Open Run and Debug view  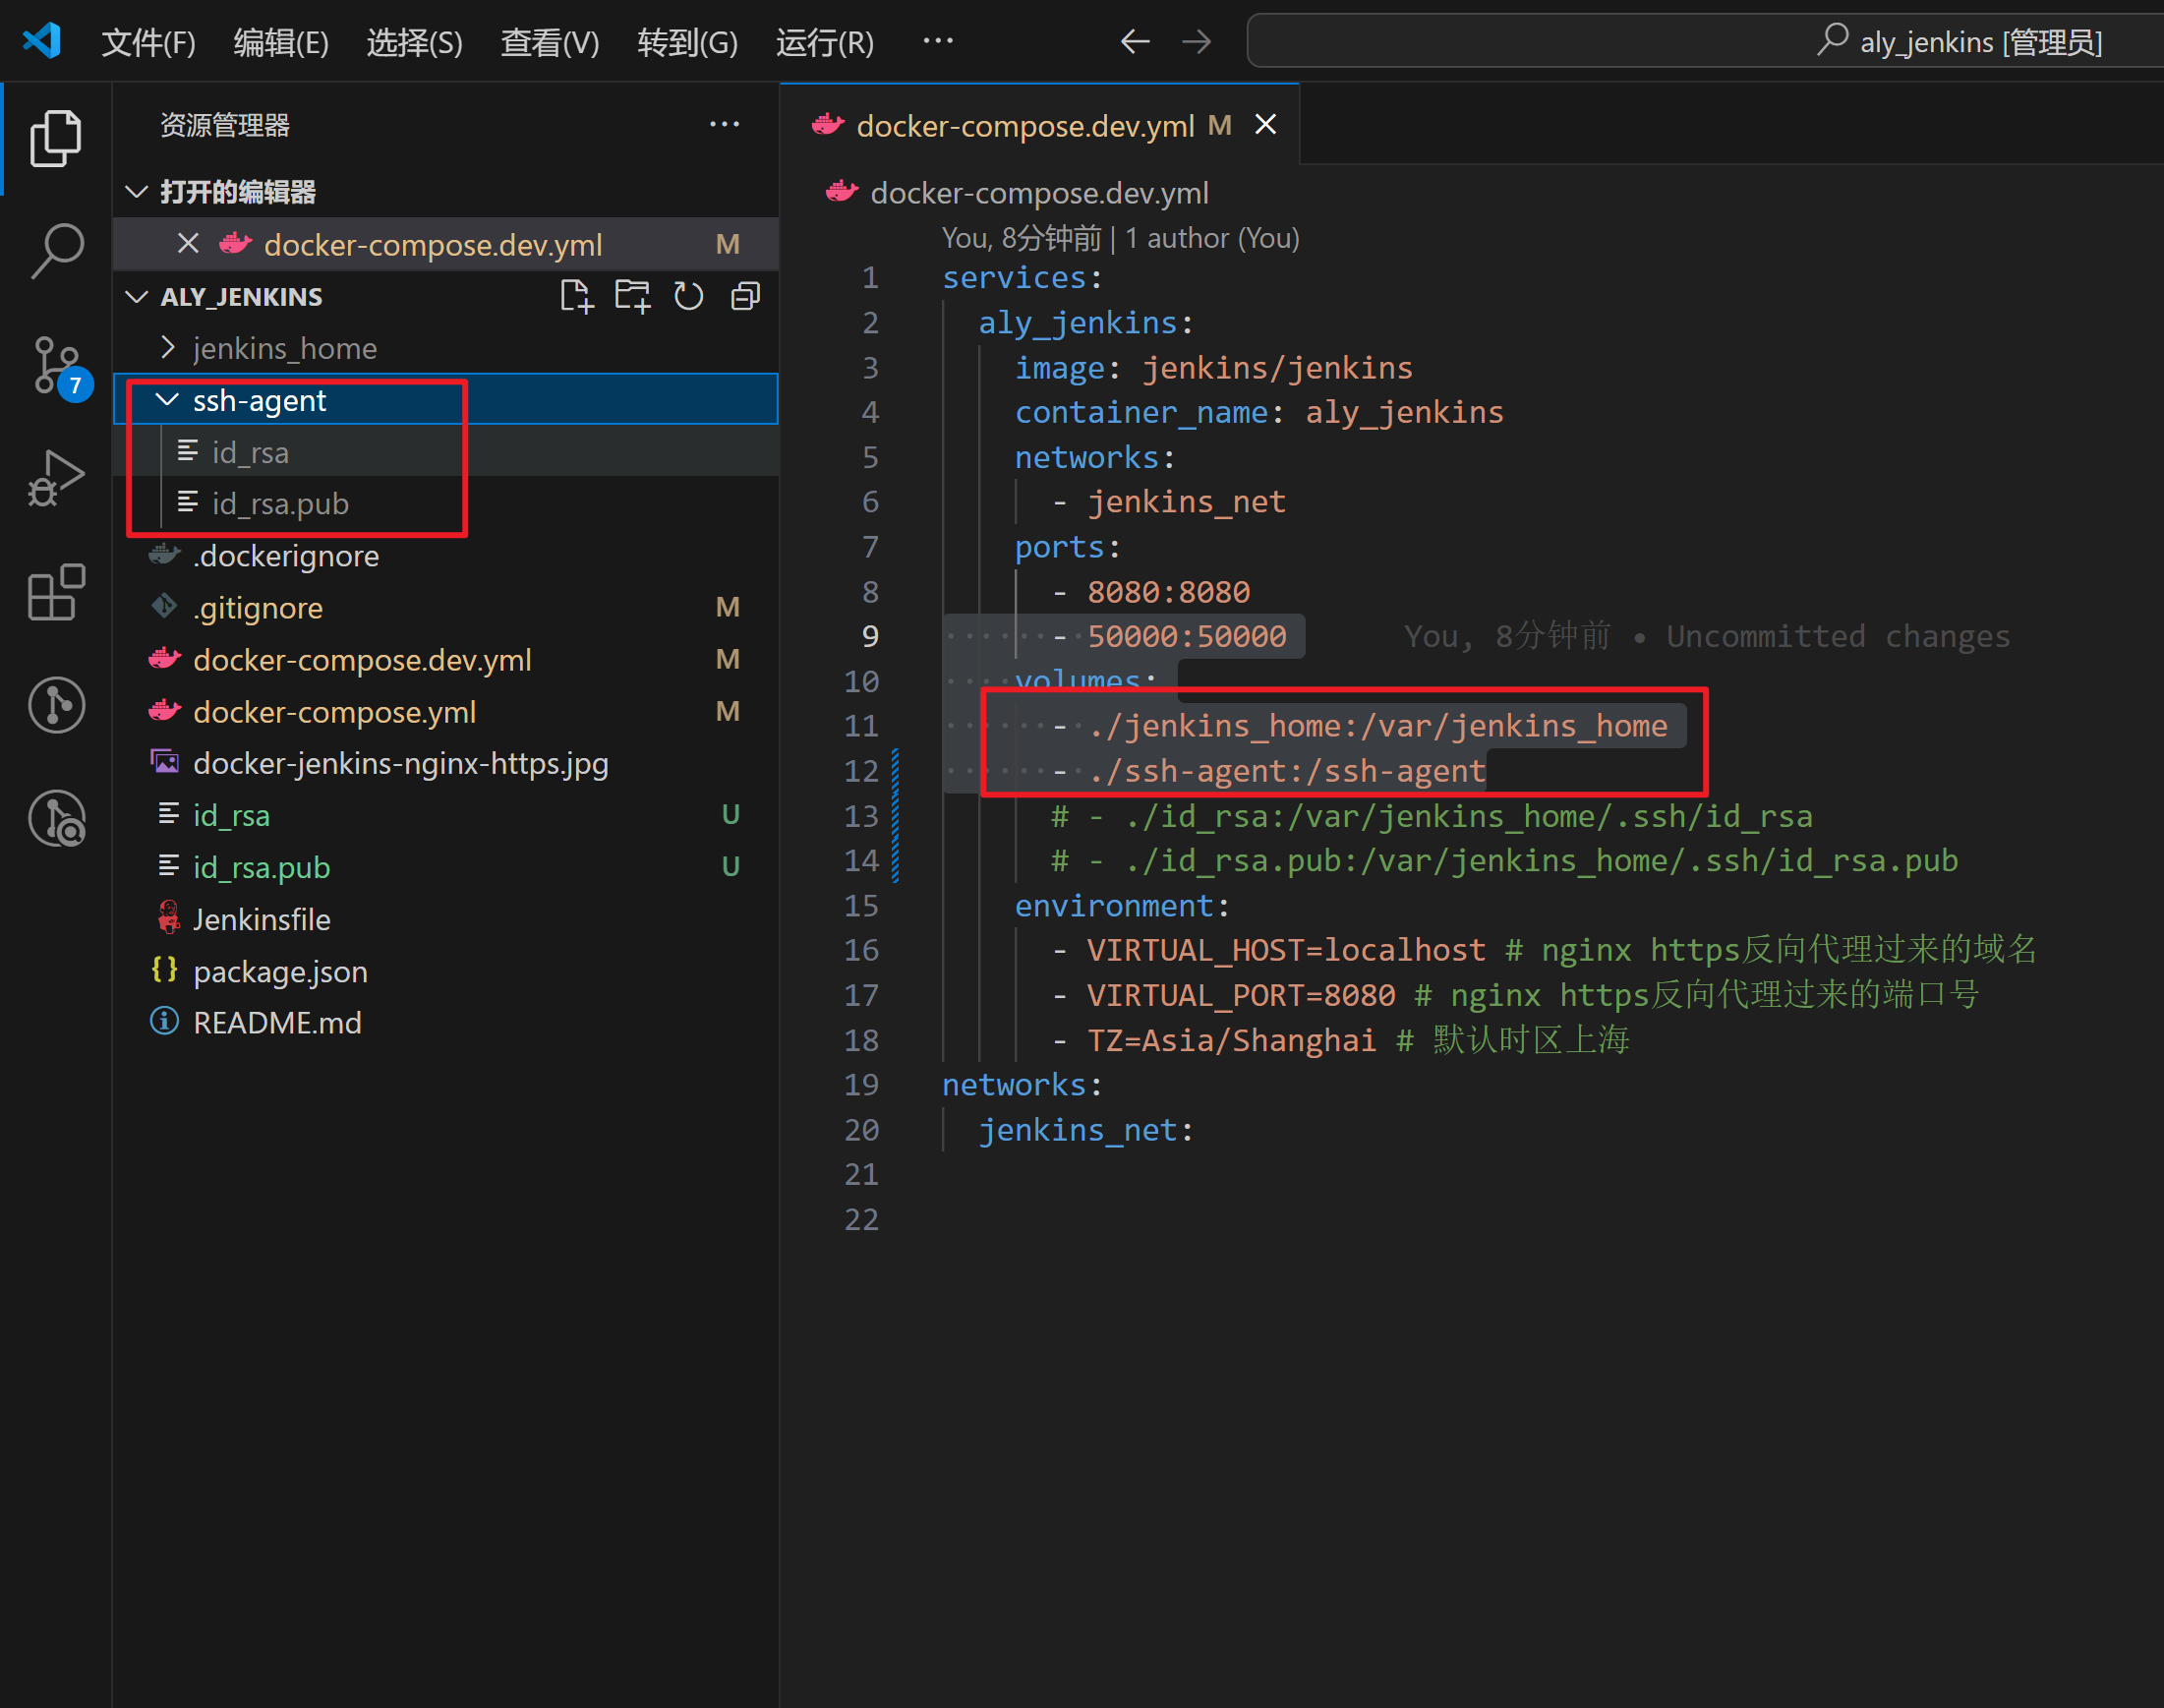tap(56, 478)
